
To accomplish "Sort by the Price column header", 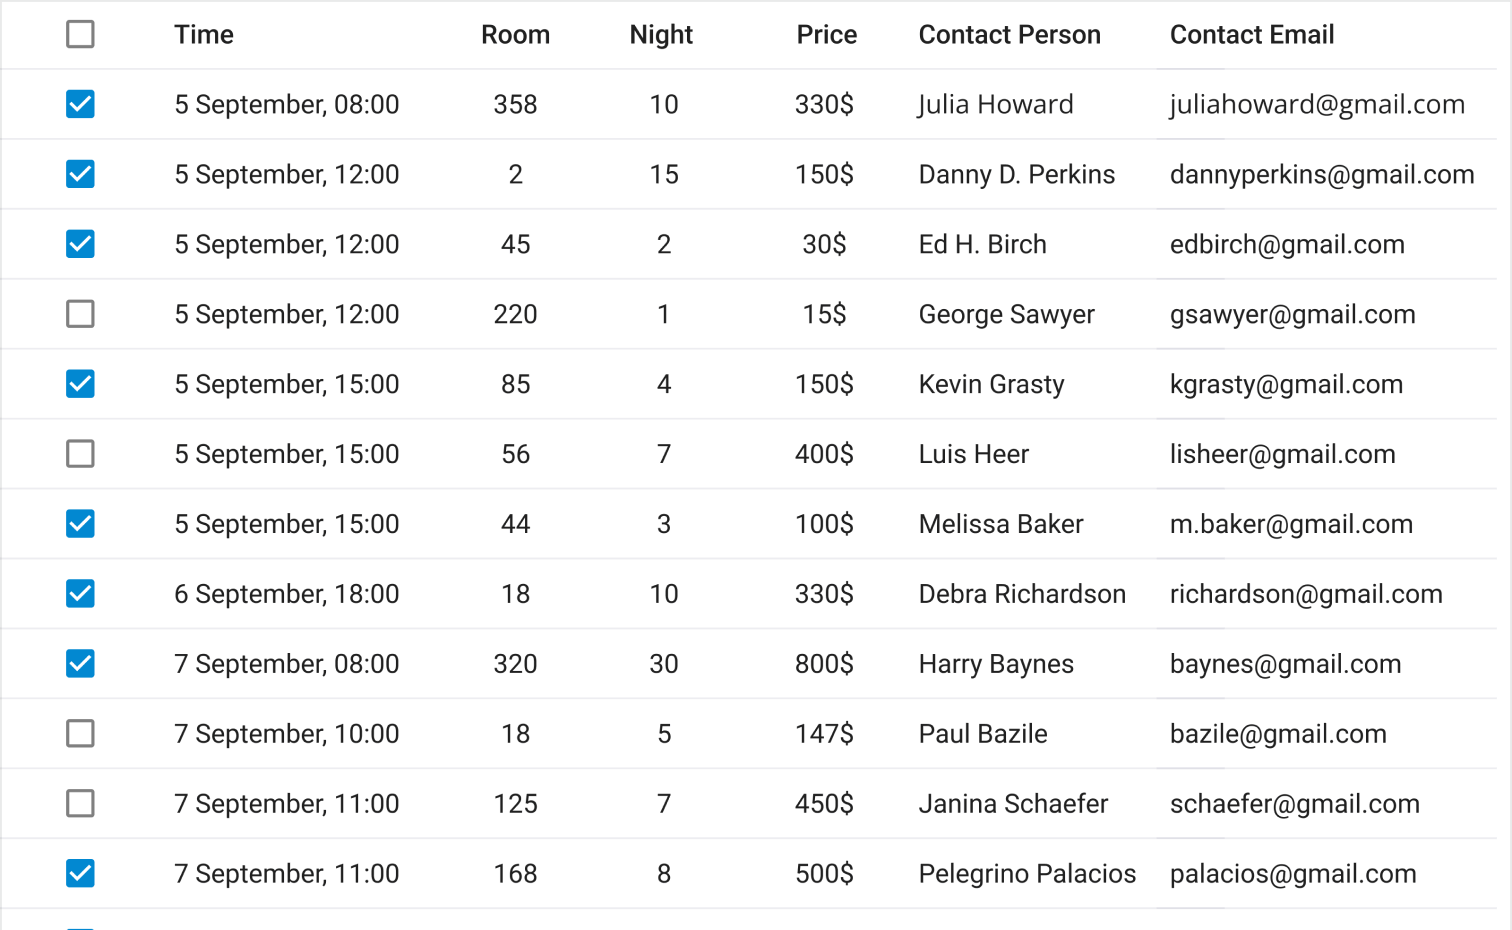I will [826, 35].
